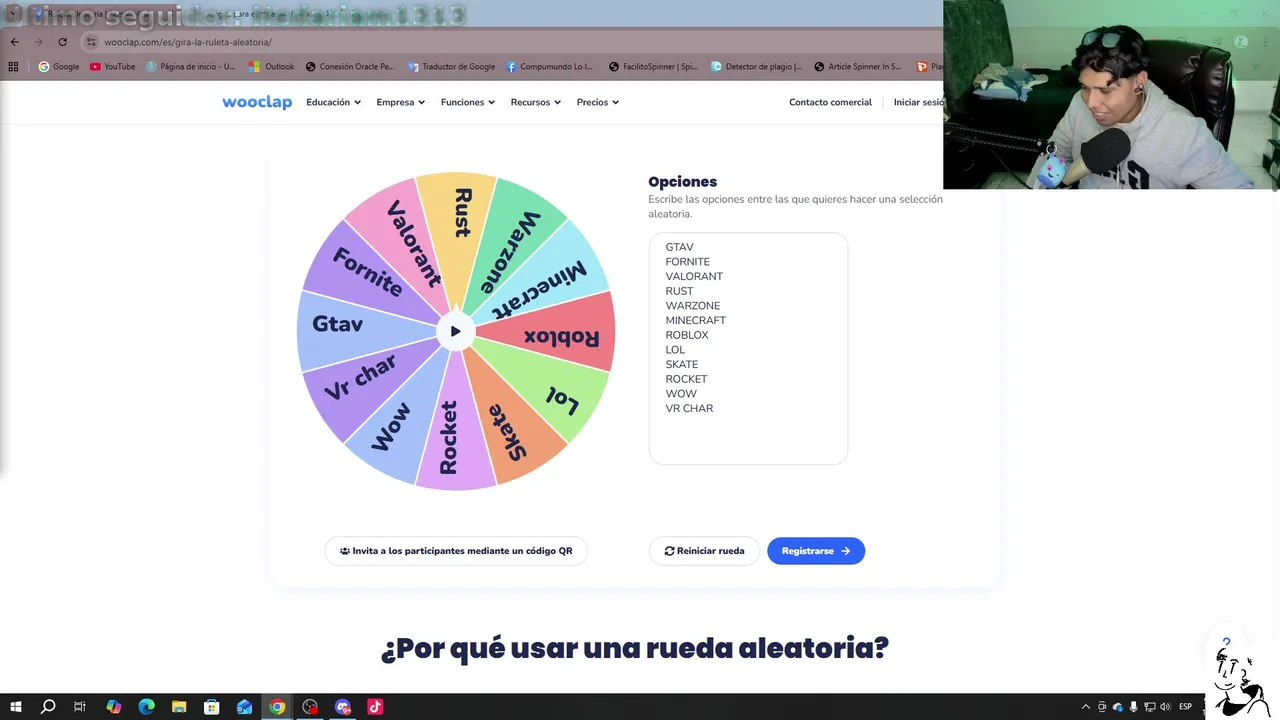Switch to Google Chrome on the taskbar

coord(277,707)
